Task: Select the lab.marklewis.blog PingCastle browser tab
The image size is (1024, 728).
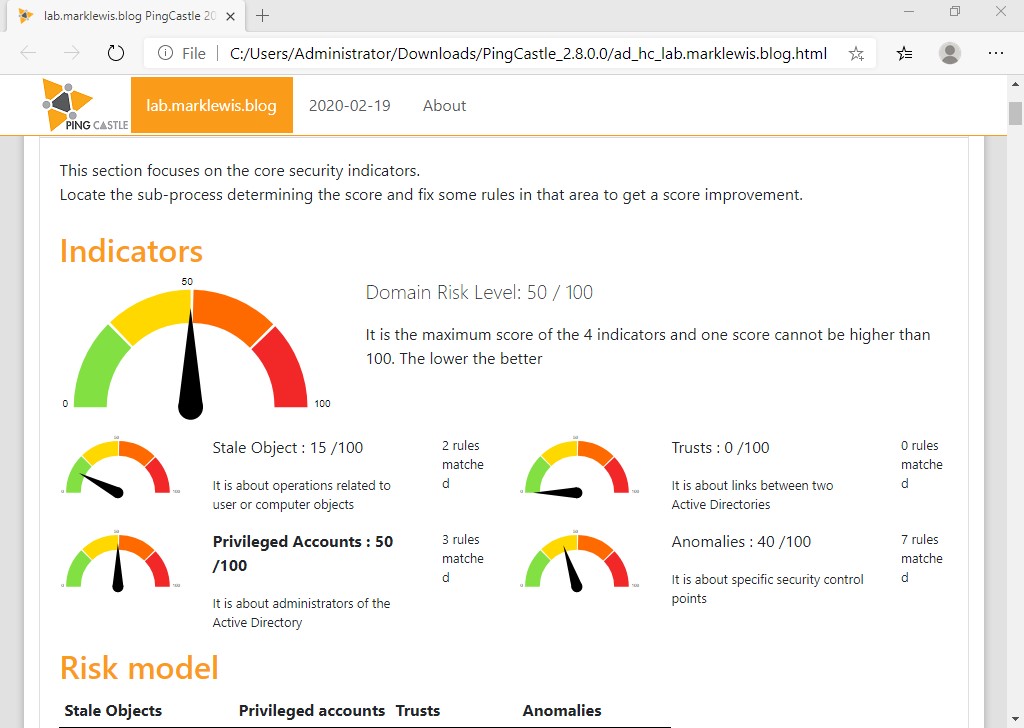Action: 124,16
